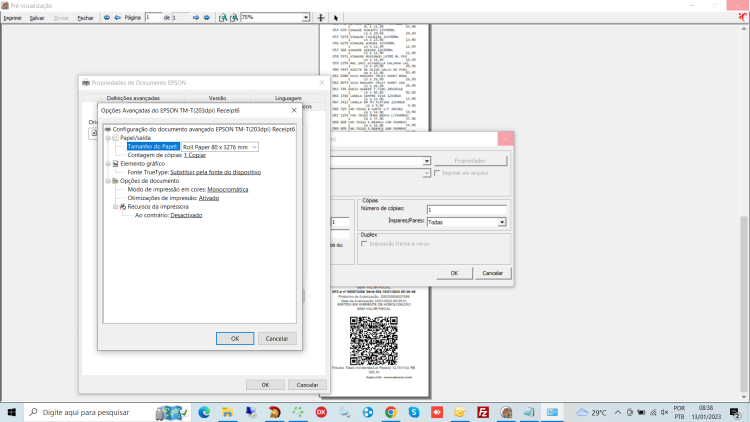Viewport: 750px width, 422px height.
Task: Click the scroll down arrow of preview window
Action: tap(744, 397)
